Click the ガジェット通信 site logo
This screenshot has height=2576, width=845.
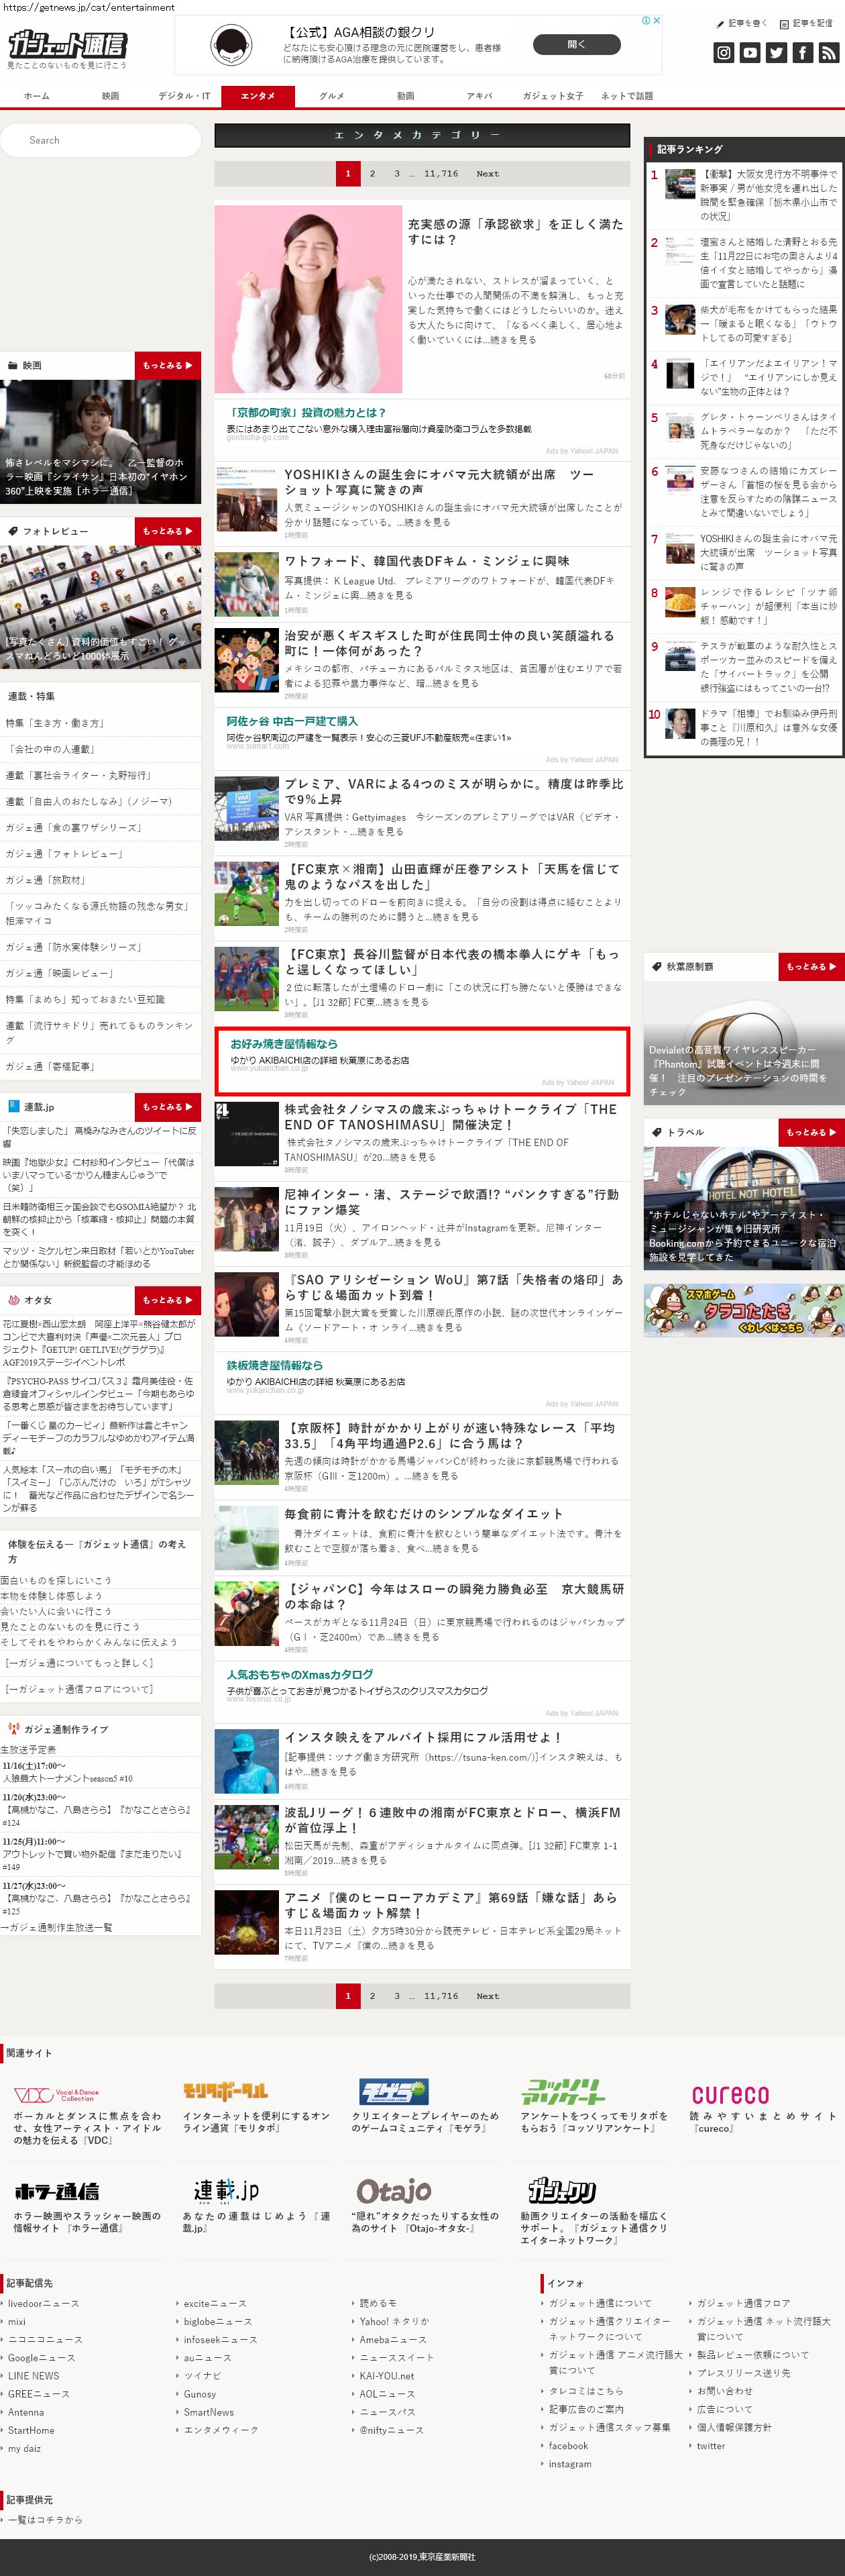coord(67,45)
